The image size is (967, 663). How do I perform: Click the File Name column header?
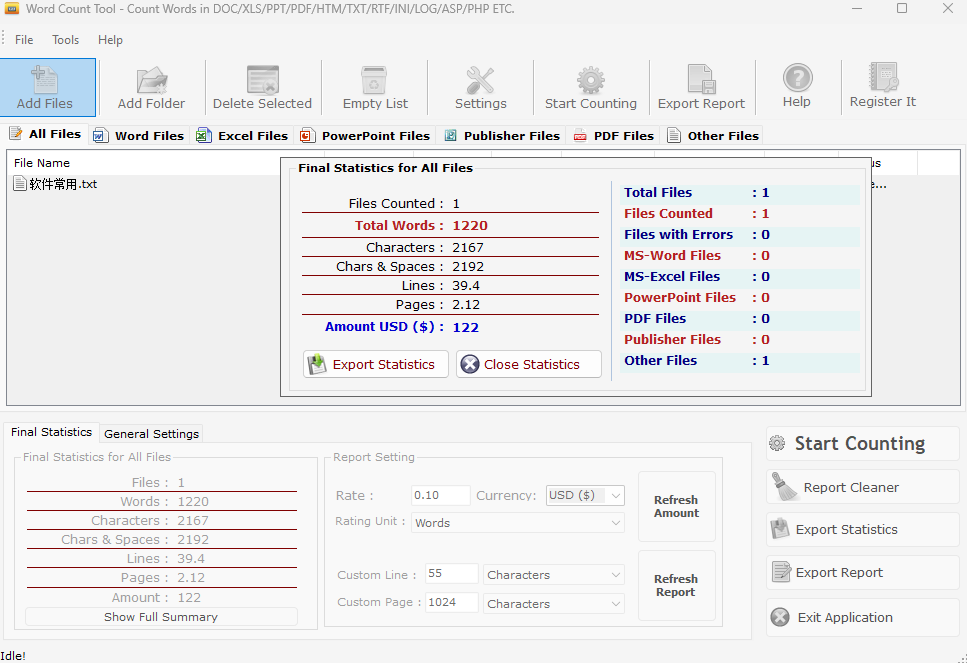point(42,163)
